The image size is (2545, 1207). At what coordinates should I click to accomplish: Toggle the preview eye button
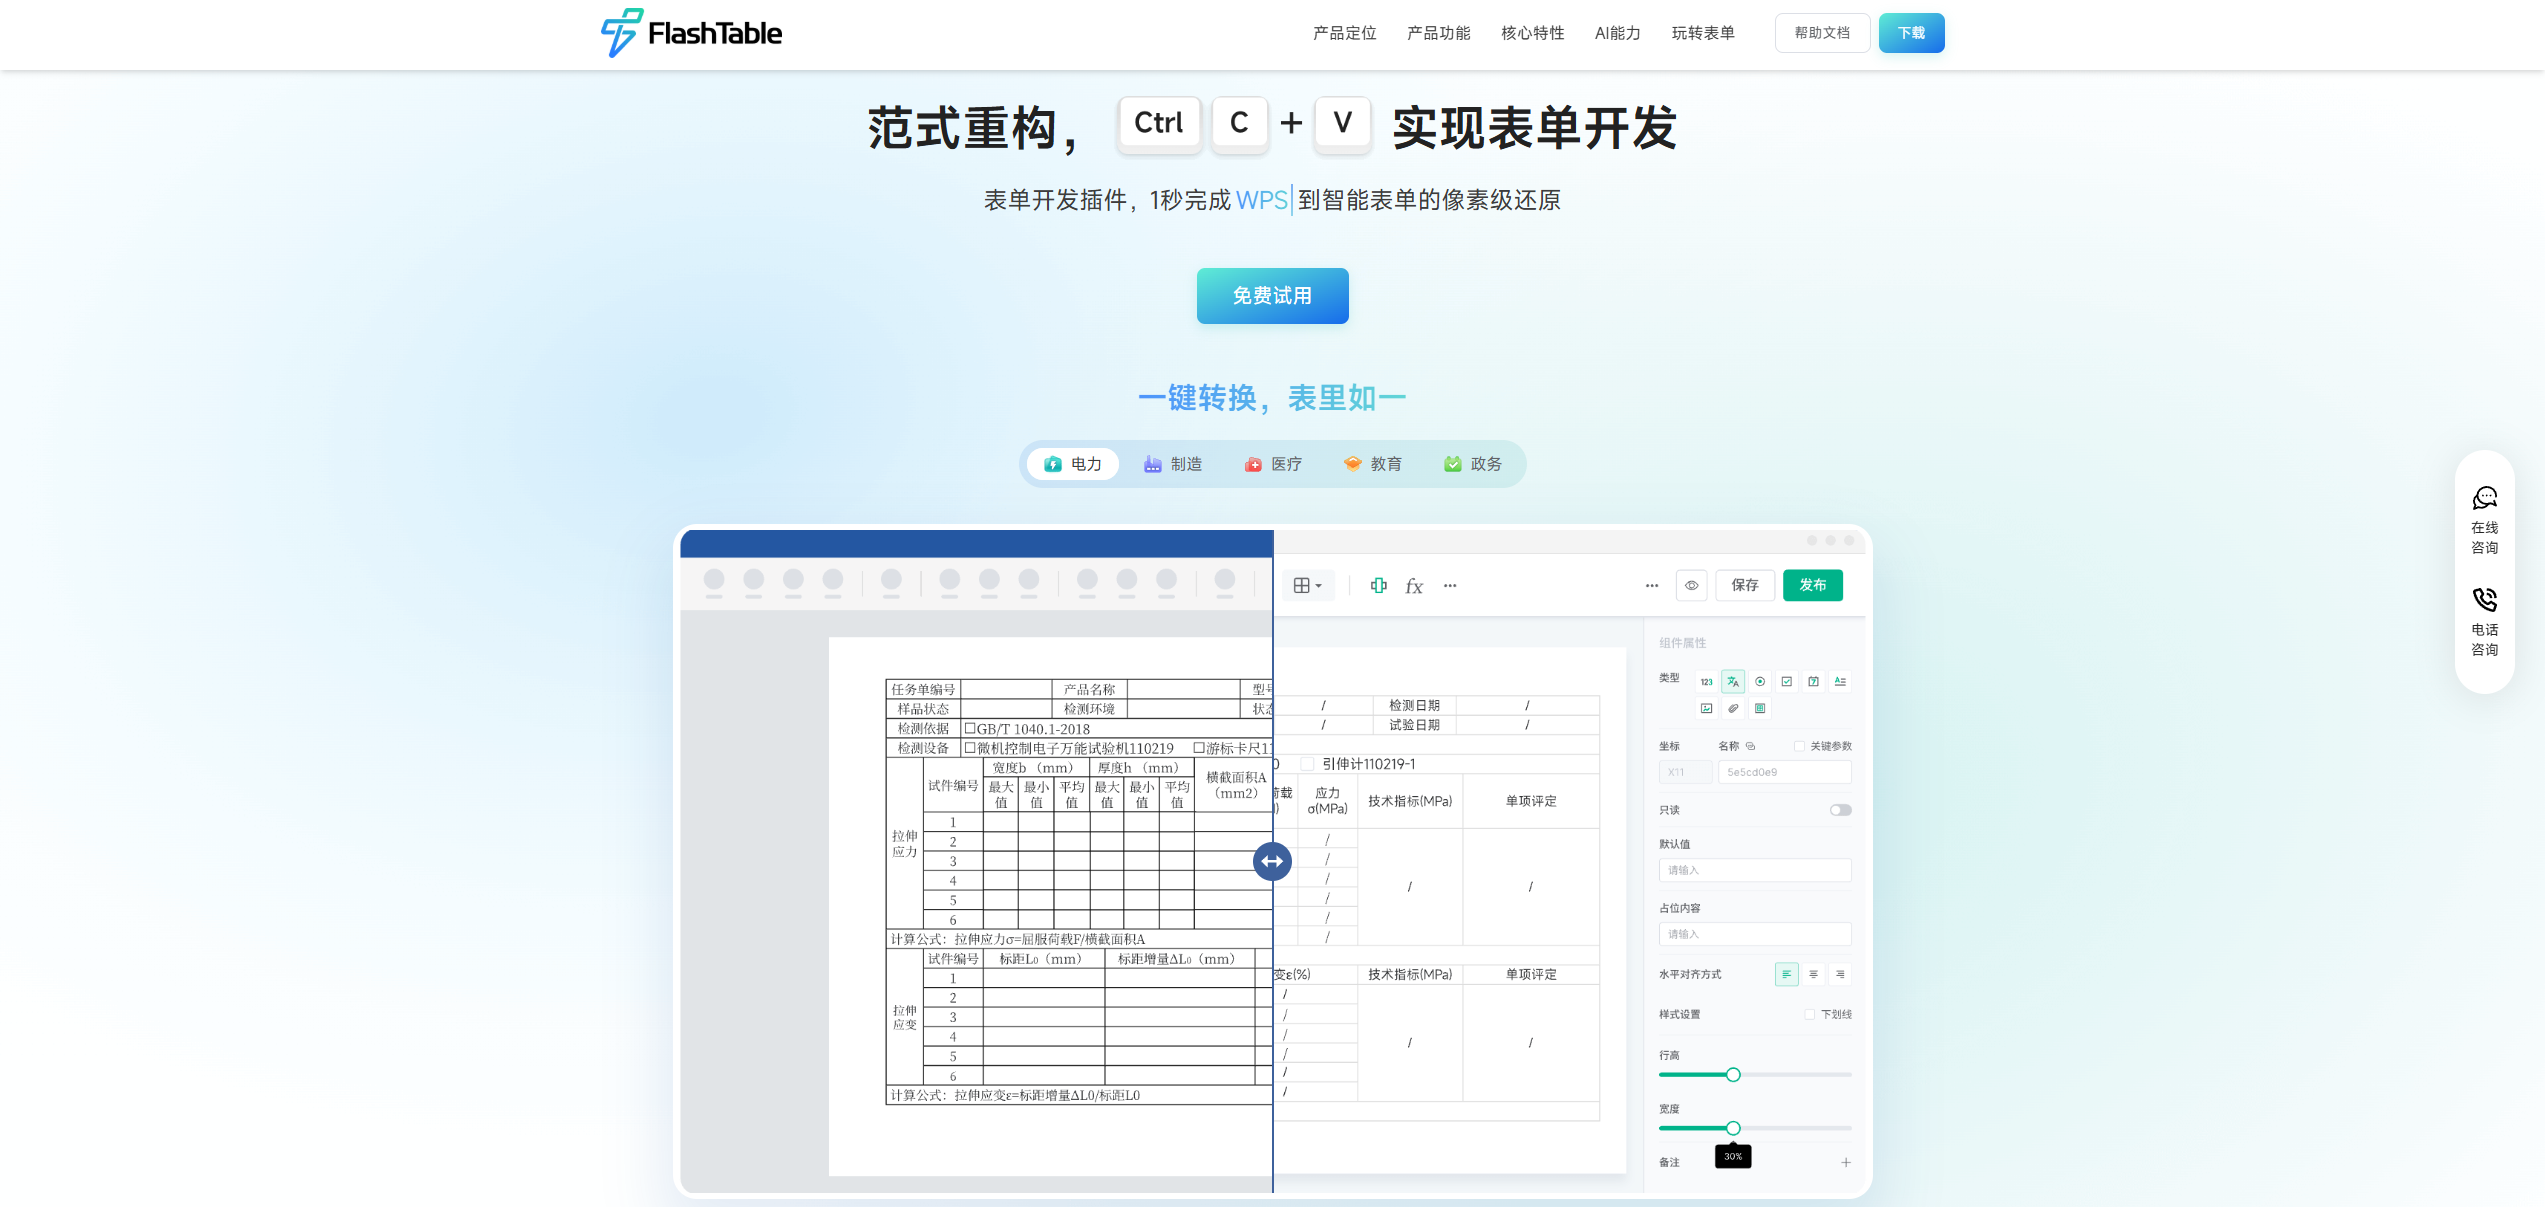1691,586
